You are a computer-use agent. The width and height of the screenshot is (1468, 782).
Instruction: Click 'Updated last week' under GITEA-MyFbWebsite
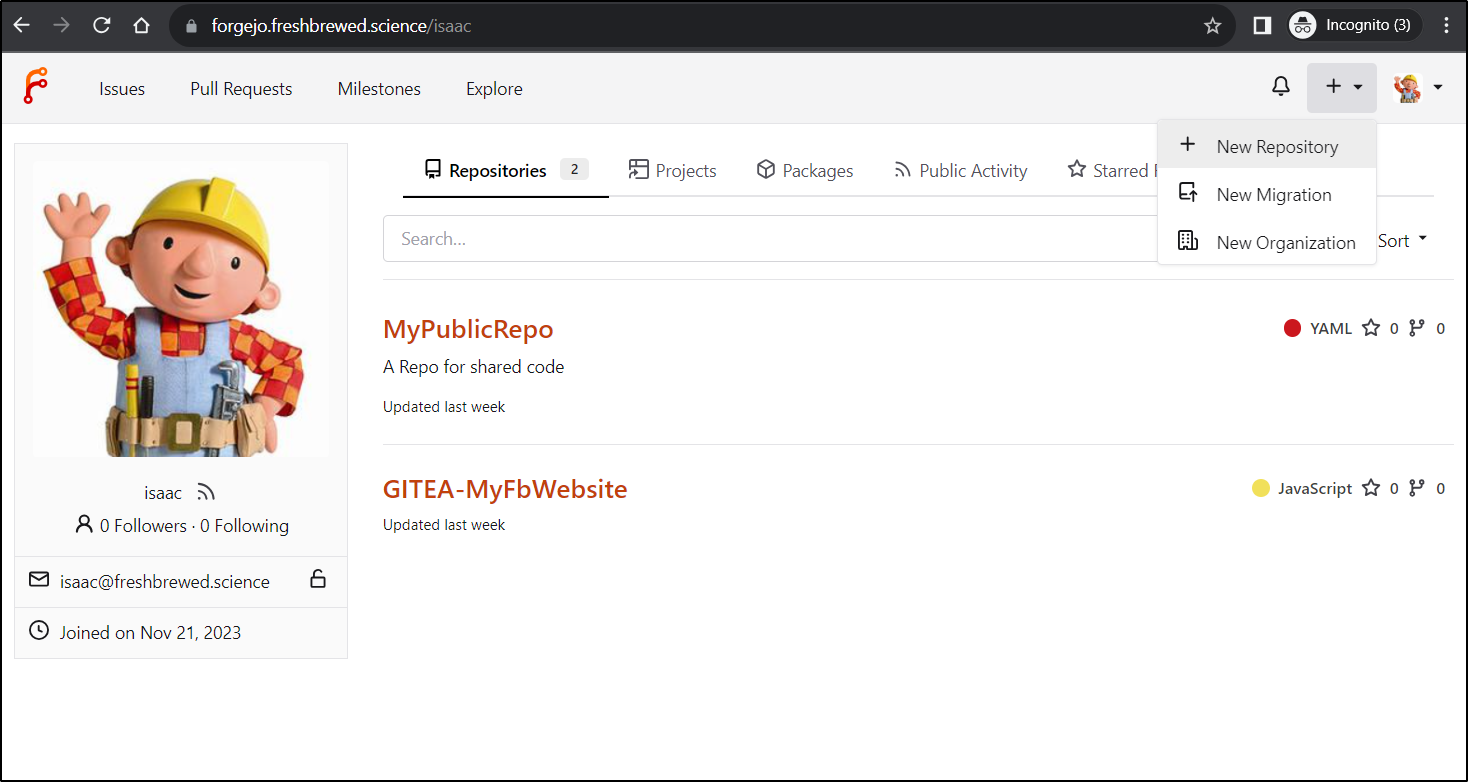[x=444, y=525]
